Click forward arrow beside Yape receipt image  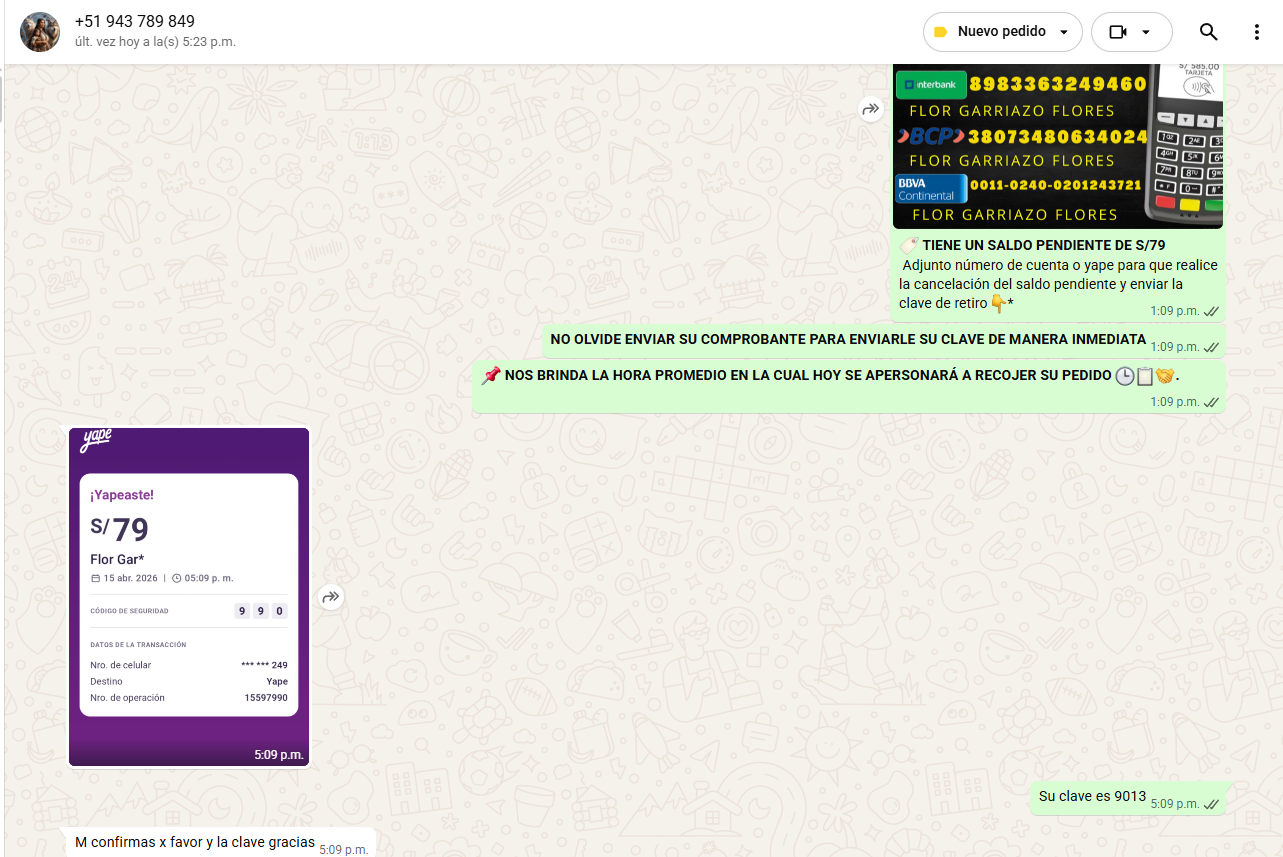(x=330, y=598)
